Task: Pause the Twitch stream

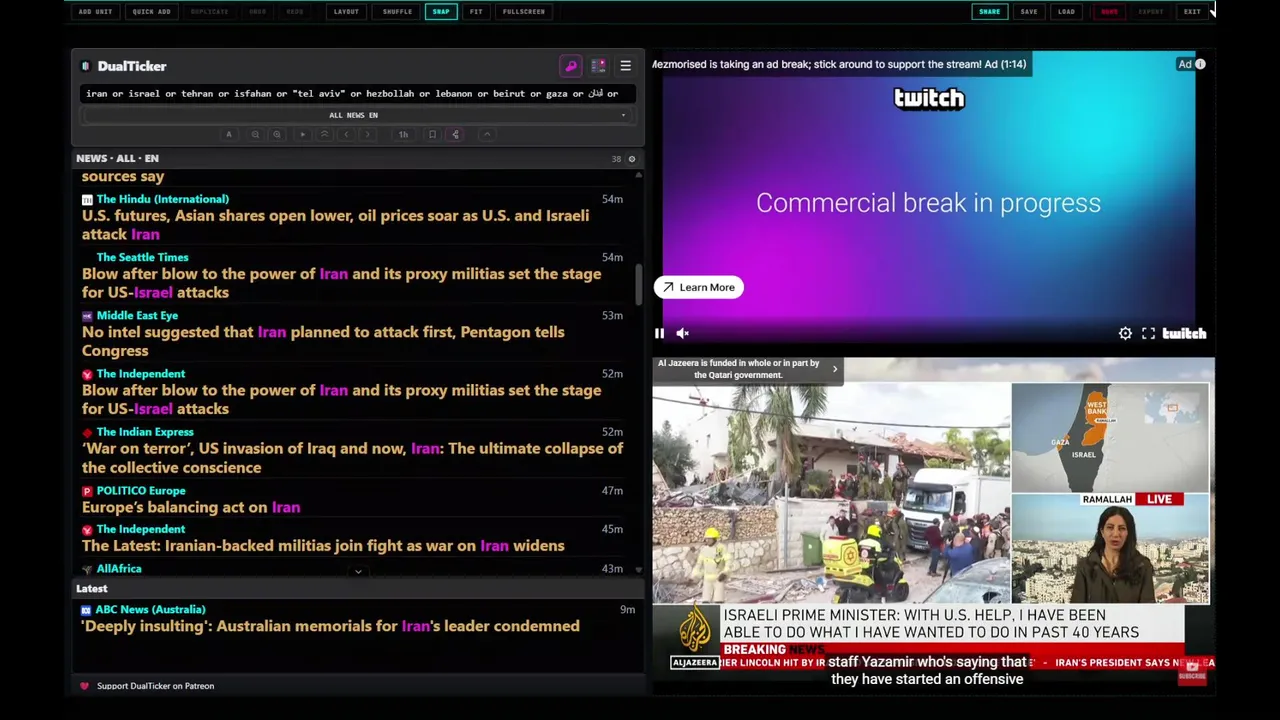Action: 659,334
